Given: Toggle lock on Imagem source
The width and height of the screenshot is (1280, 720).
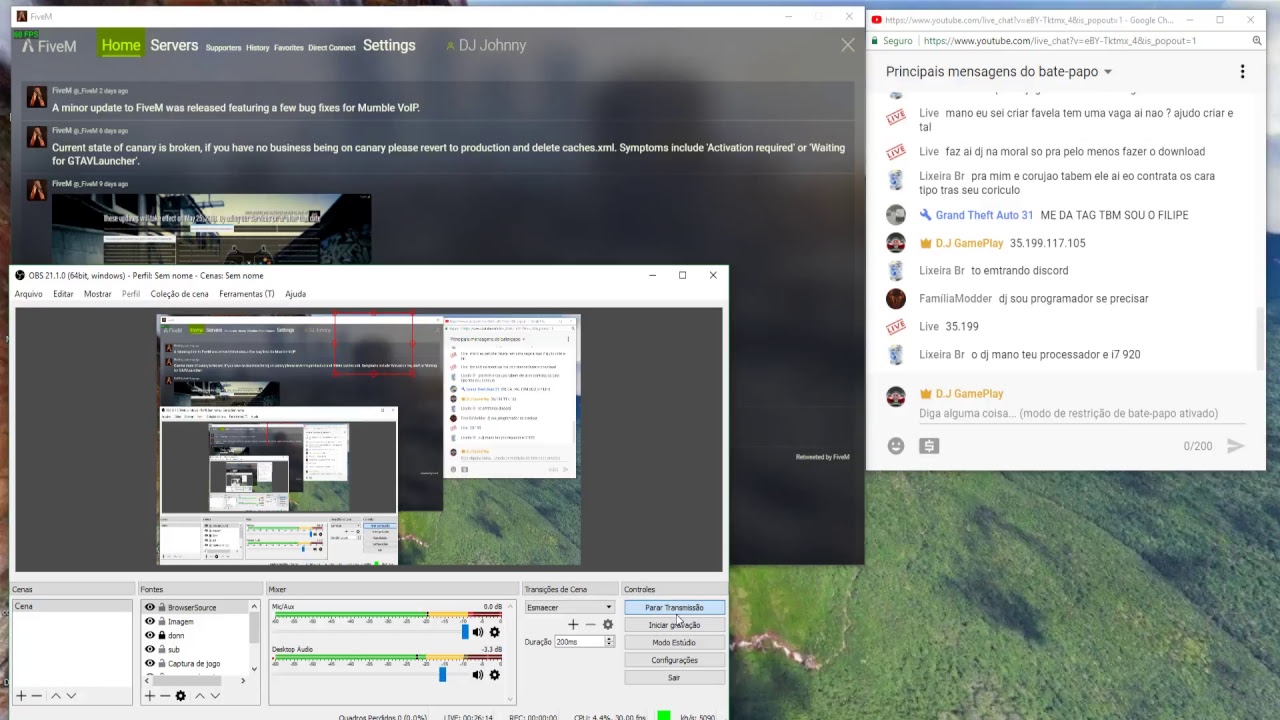Looking at the screenshot, I should tap(162, 621).
